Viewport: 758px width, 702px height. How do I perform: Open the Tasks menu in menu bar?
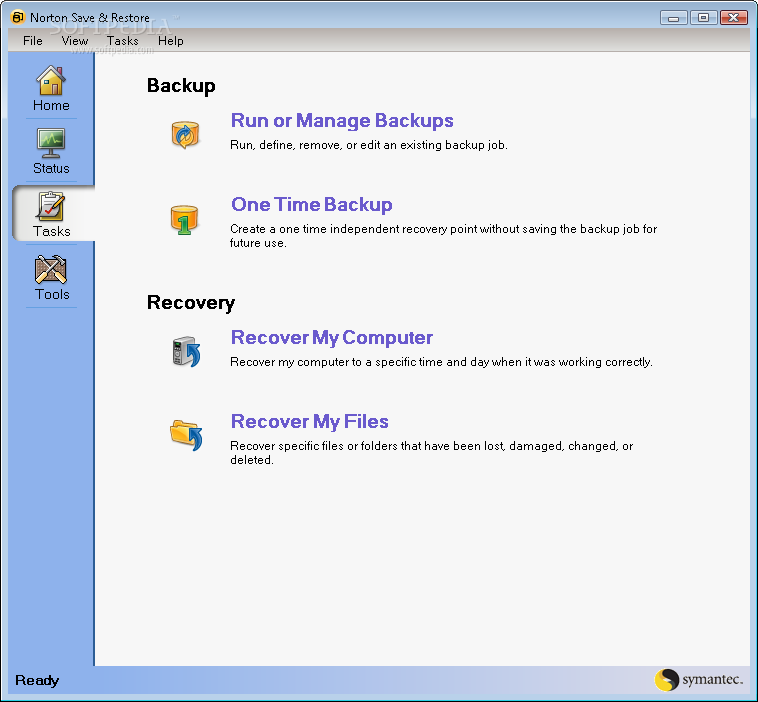pos(123,41)
